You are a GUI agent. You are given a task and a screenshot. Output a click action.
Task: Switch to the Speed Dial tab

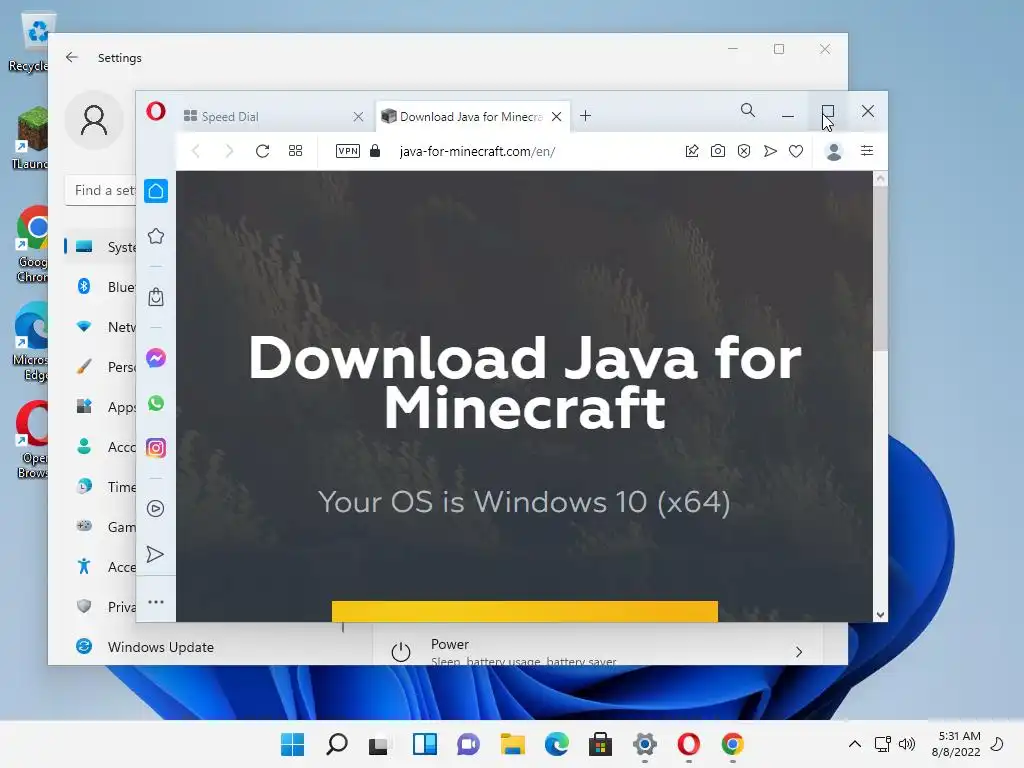[268, 116]
